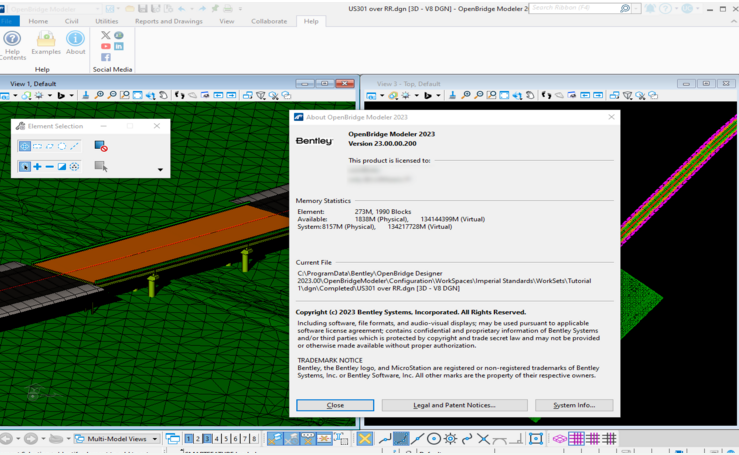Click Zoom In magnifier in View 3 toolbar

(x=466, y=95)
